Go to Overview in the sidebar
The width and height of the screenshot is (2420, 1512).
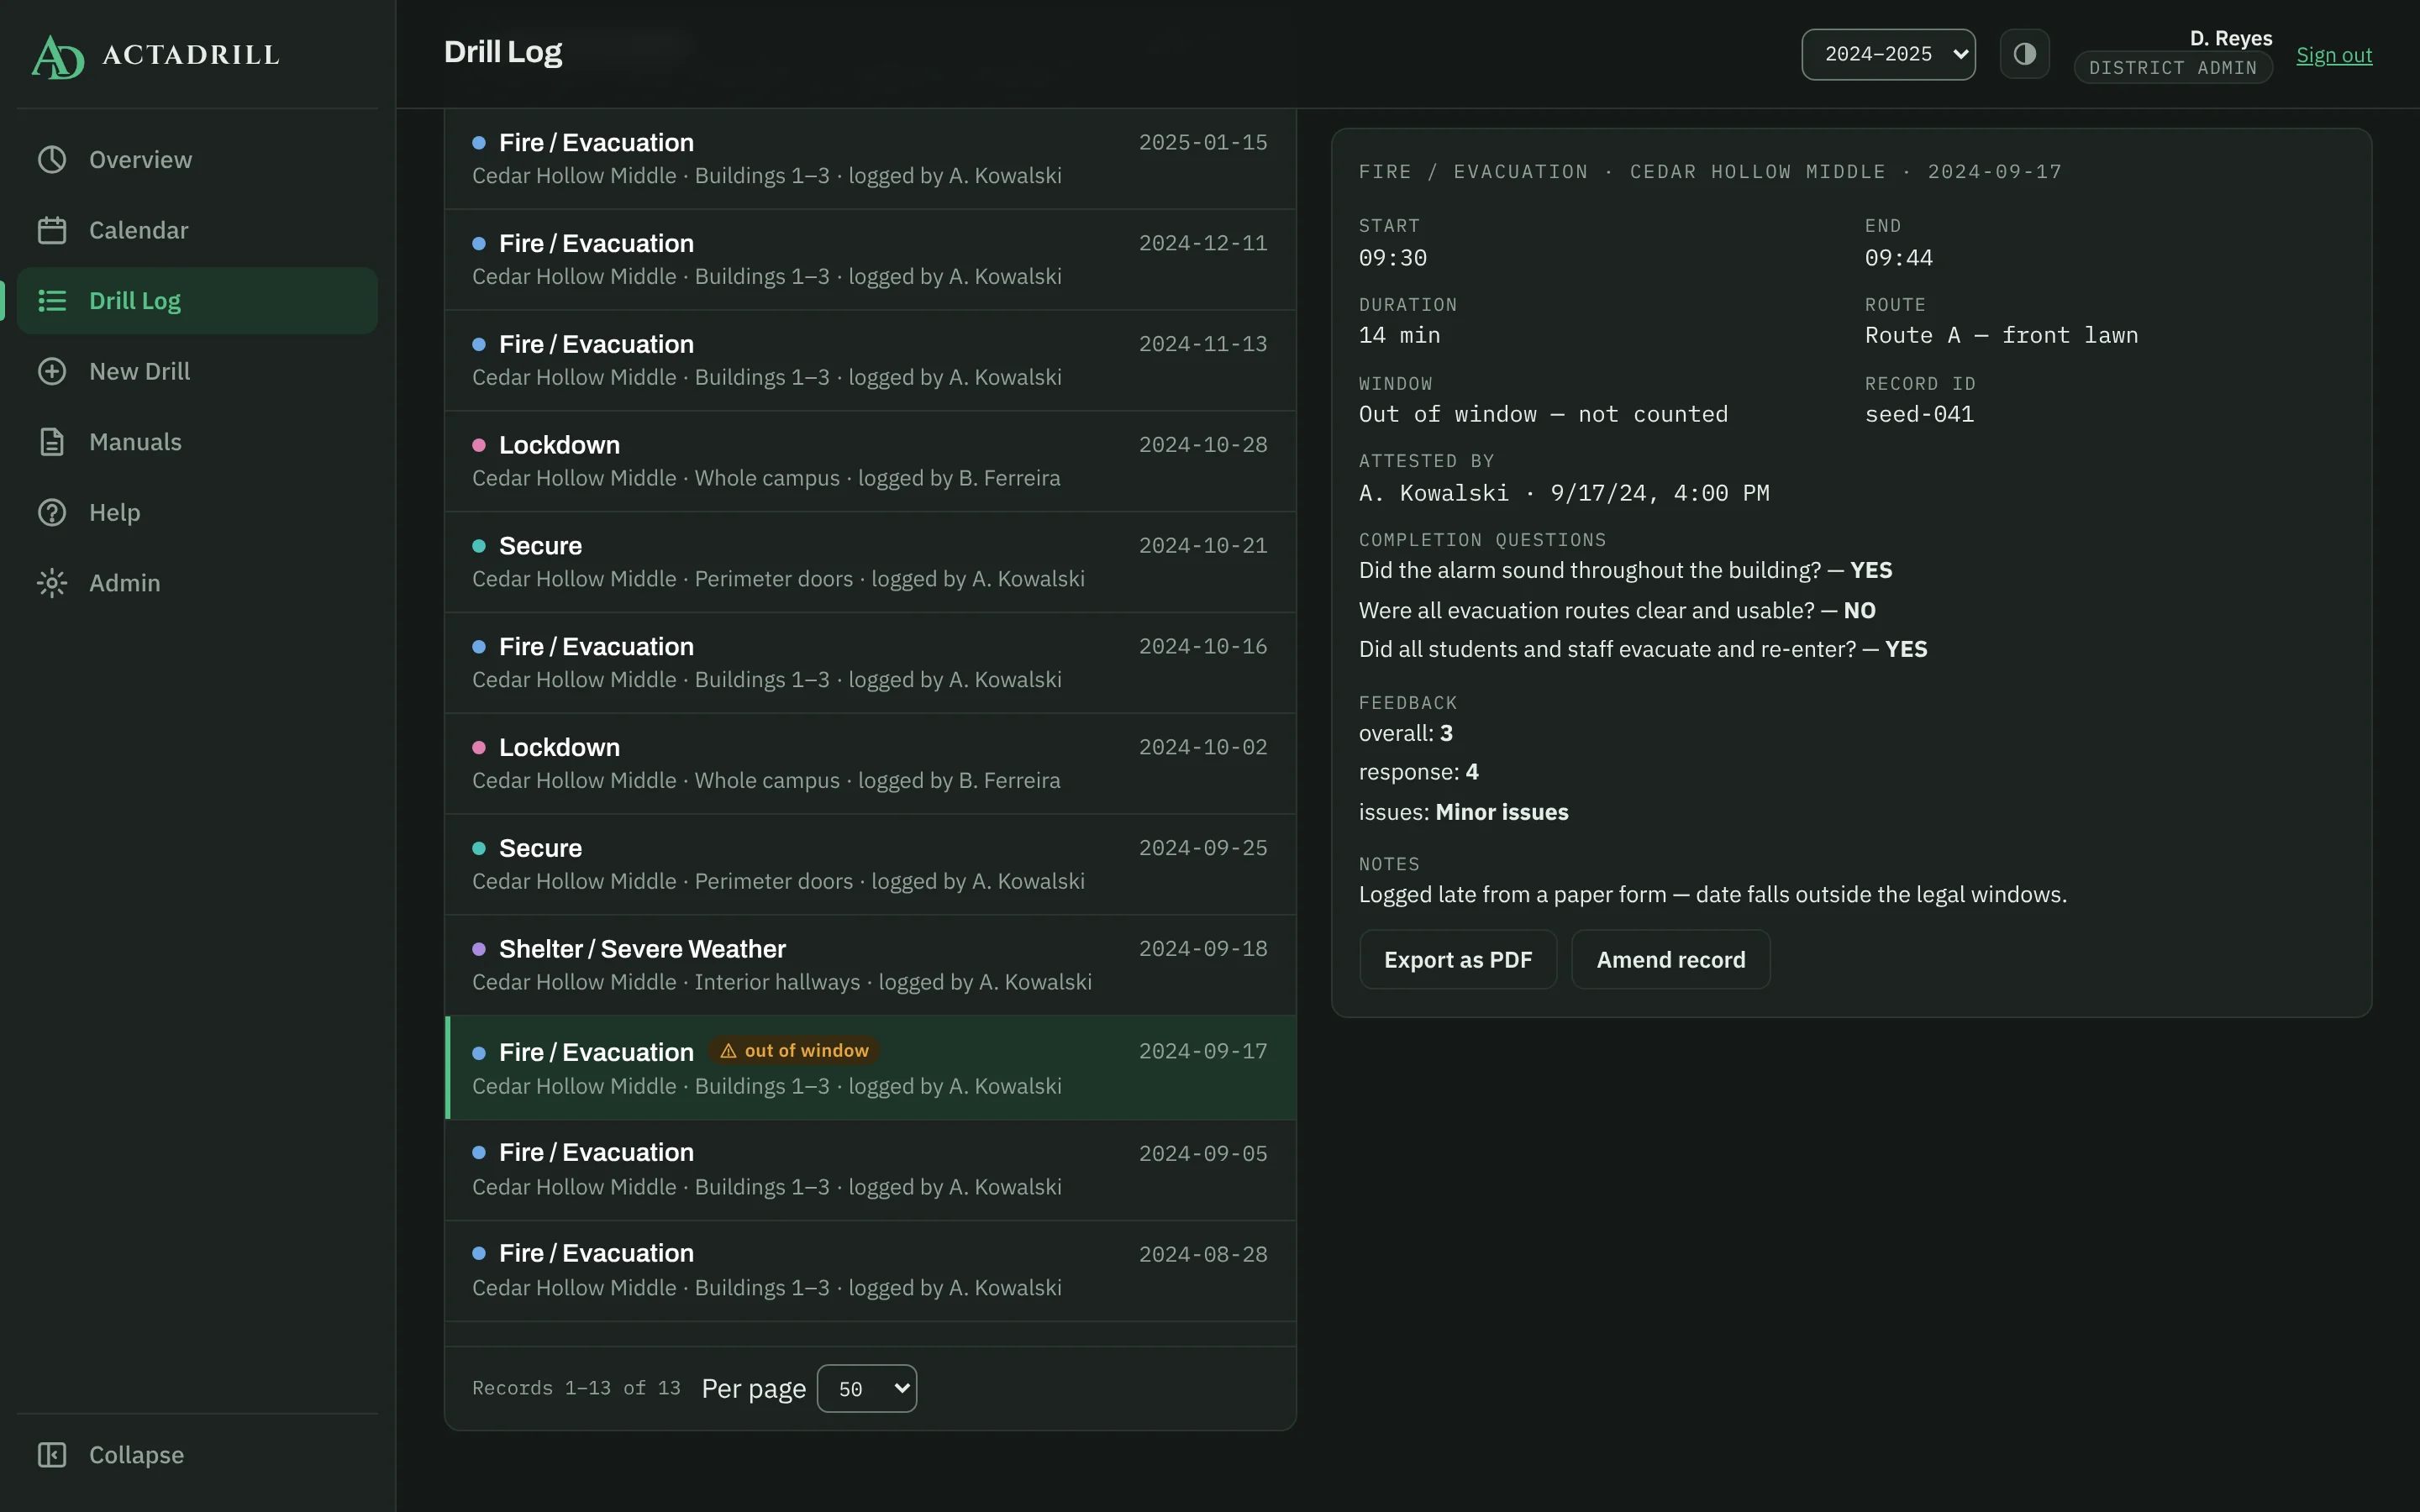tap(198, 160)
